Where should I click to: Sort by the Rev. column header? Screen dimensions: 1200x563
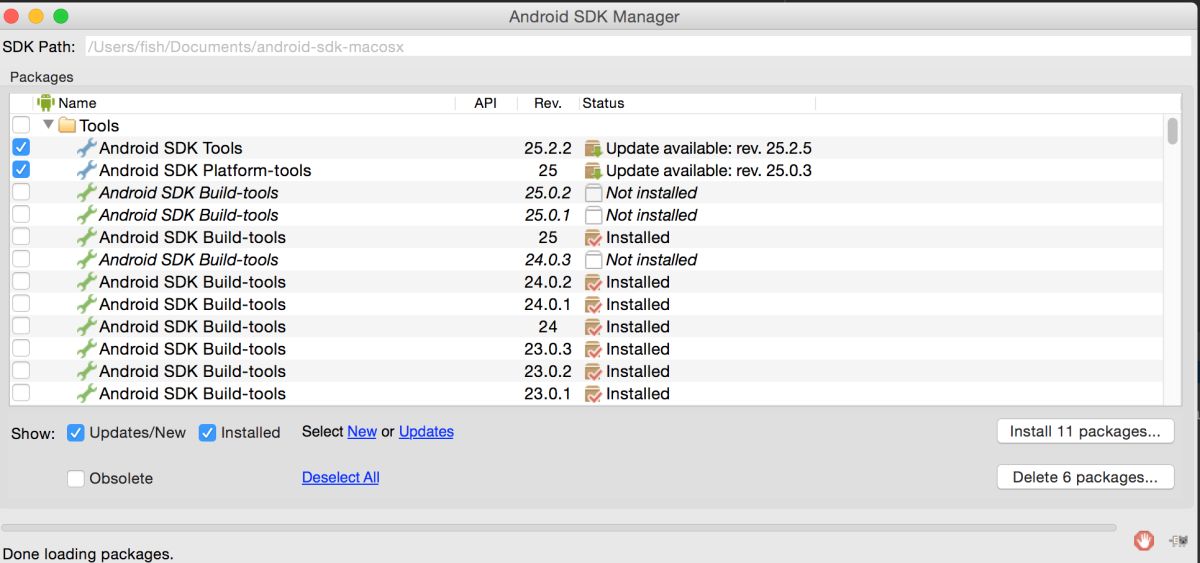[547, 103]
